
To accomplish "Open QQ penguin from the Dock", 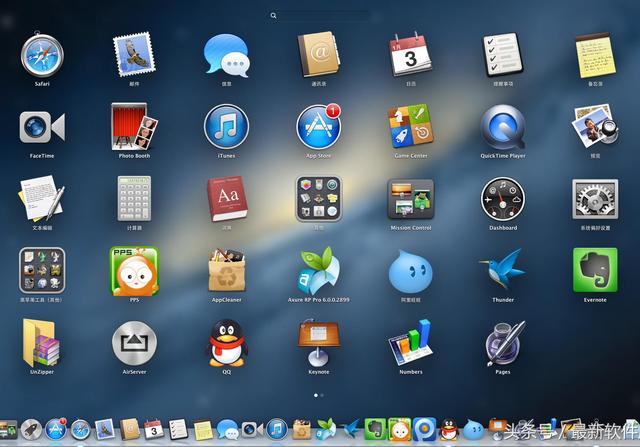I will (449, 429).
